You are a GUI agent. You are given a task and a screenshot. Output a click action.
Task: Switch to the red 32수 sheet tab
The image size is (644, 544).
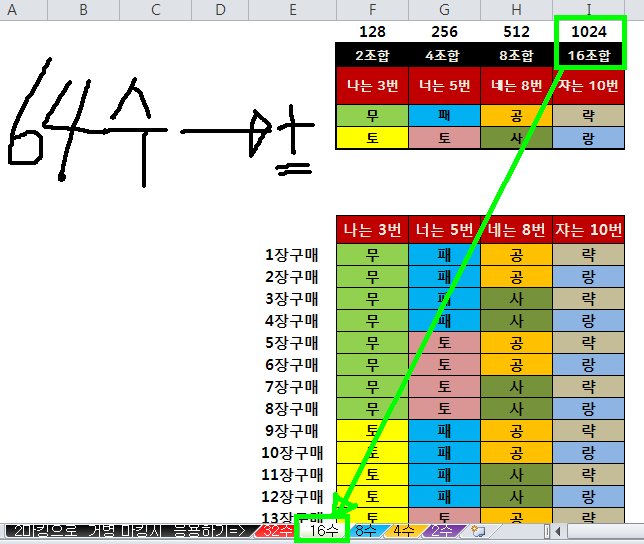click(x=276, y=531)
